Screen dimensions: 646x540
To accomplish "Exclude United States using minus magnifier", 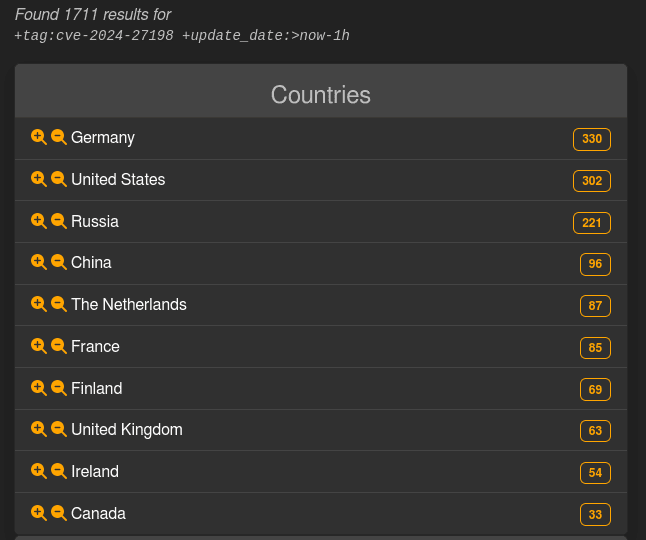I will [x=58, y=179].
